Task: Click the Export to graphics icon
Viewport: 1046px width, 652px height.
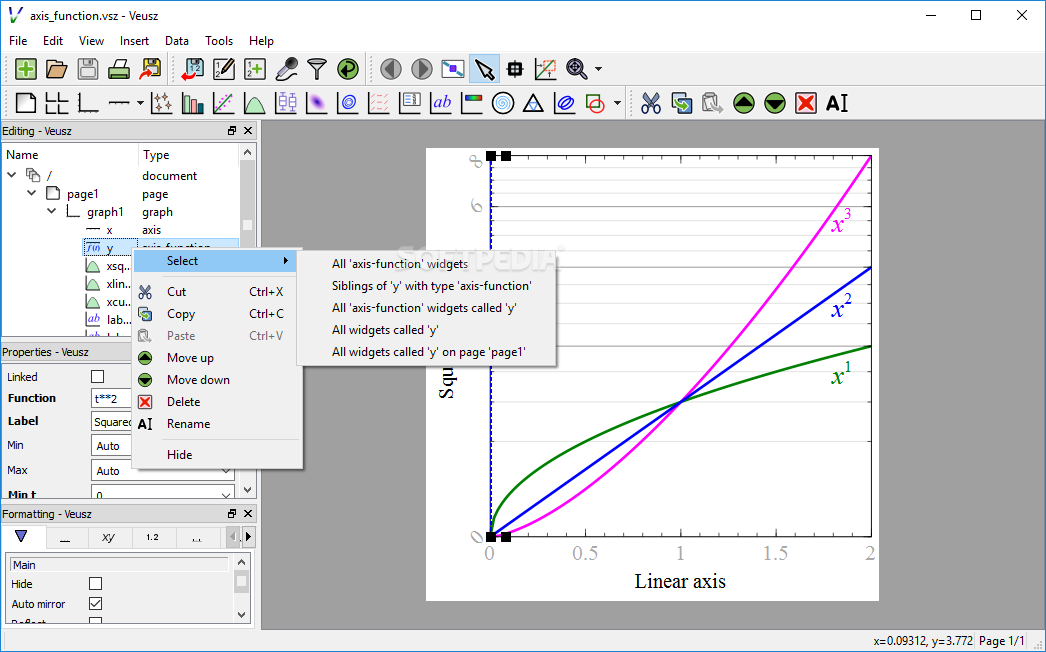Action: (150, 69)
